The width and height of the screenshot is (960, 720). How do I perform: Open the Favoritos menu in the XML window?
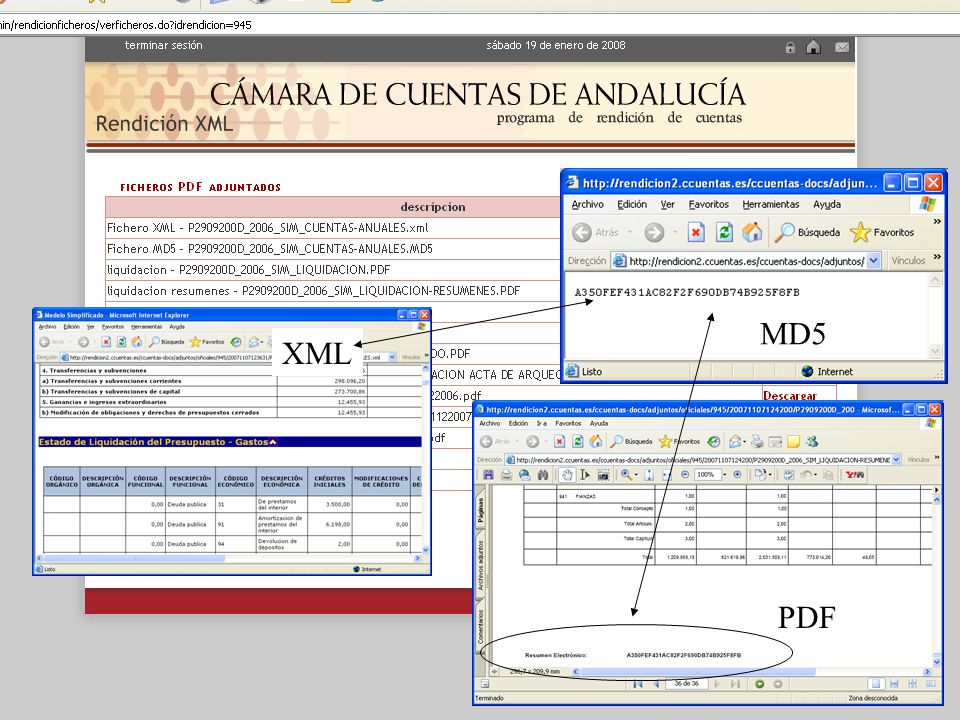click(113, 327)
